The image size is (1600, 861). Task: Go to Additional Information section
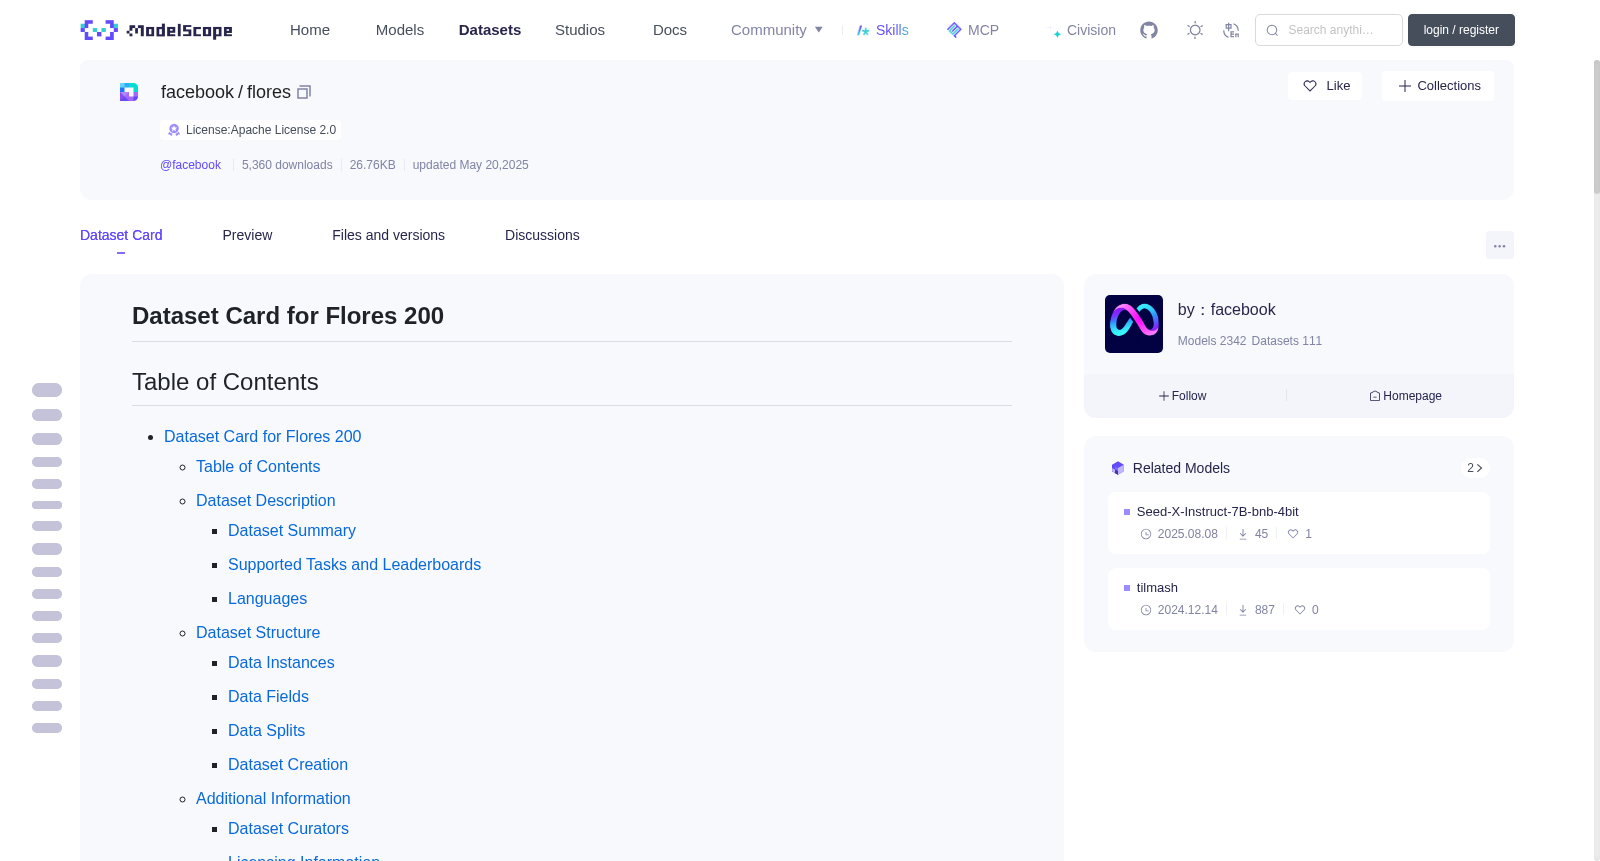tap(273, 799)
